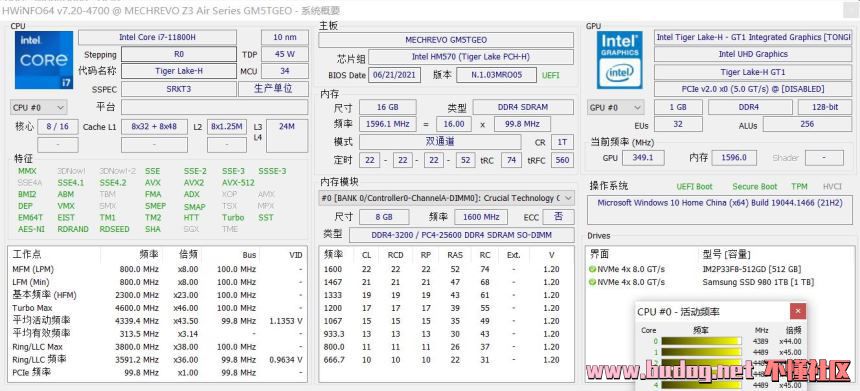Click the Turbo Max row in operating points
Screen dimensions: 860x391
point(157,308)
